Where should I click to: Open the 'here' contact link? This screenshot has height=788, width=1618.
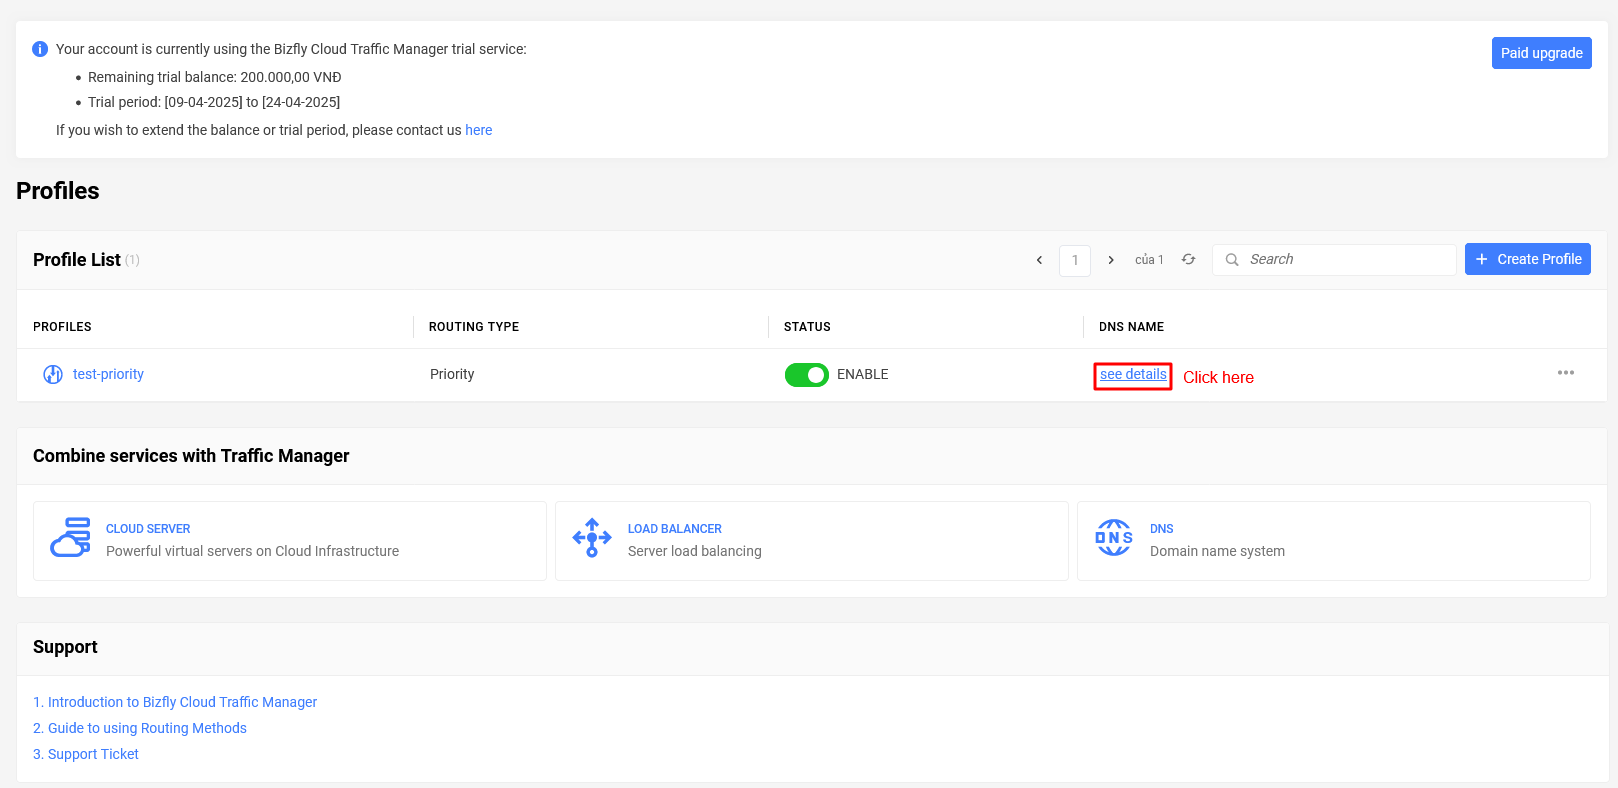[479, 130]
